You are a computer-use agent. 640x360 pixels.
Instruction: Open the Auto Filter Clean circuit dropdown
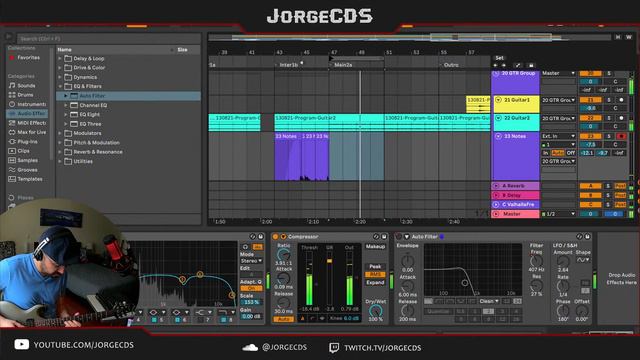489,301
